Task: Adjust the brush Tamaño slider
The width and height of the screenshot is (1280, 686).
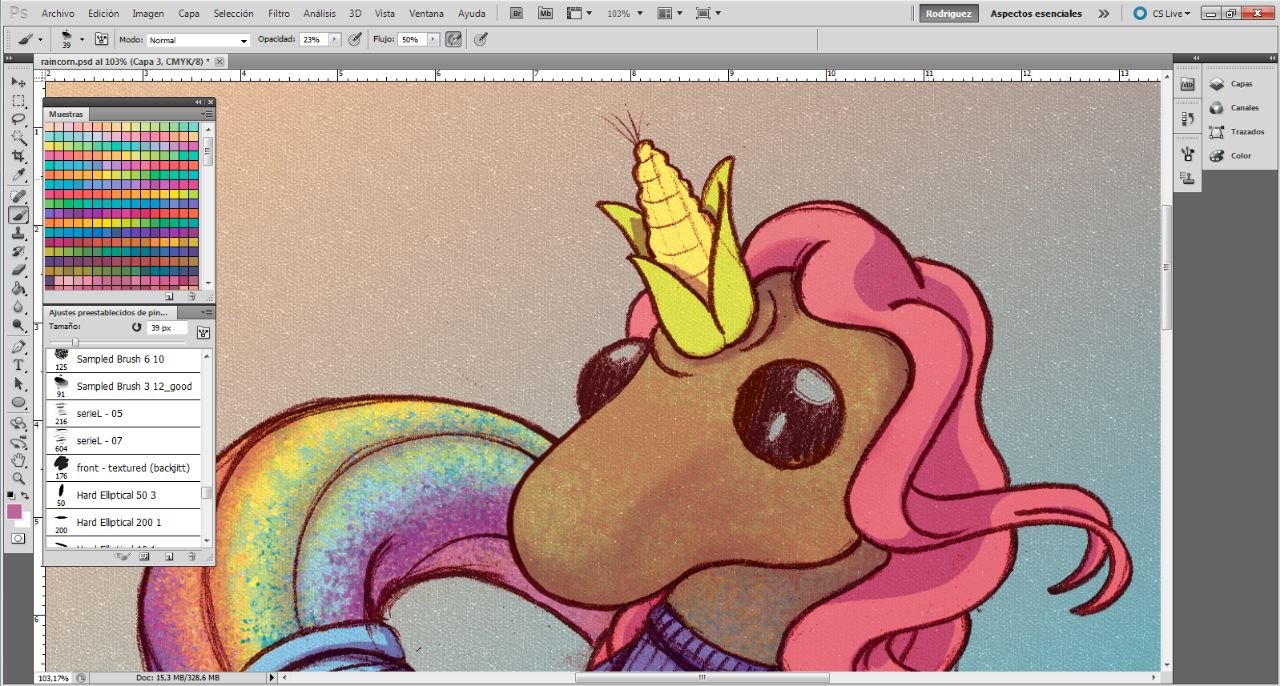Action: point(75,342)
